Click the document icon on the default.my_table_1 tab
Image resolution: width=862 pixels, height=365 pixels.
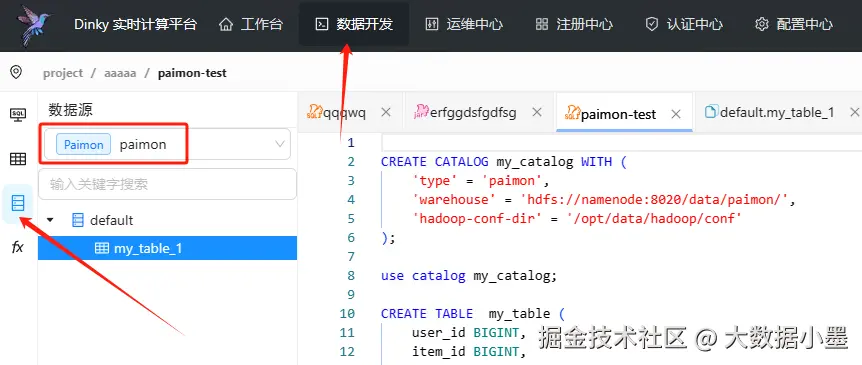tap(711, 112)
